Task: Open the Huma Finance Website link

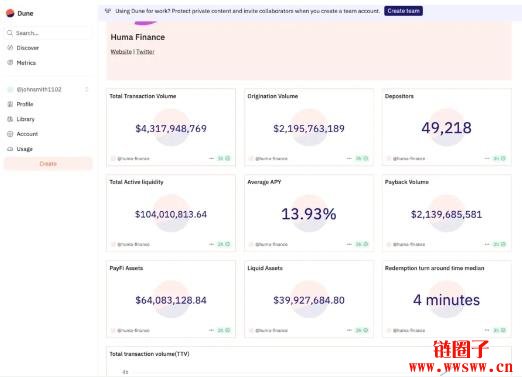Action: click(121, 52)
